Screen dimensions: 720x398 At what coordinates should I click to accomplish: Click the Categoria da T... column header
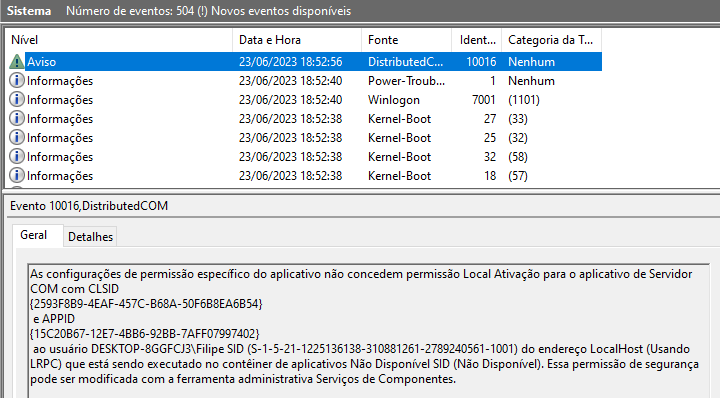coord(551,40)
